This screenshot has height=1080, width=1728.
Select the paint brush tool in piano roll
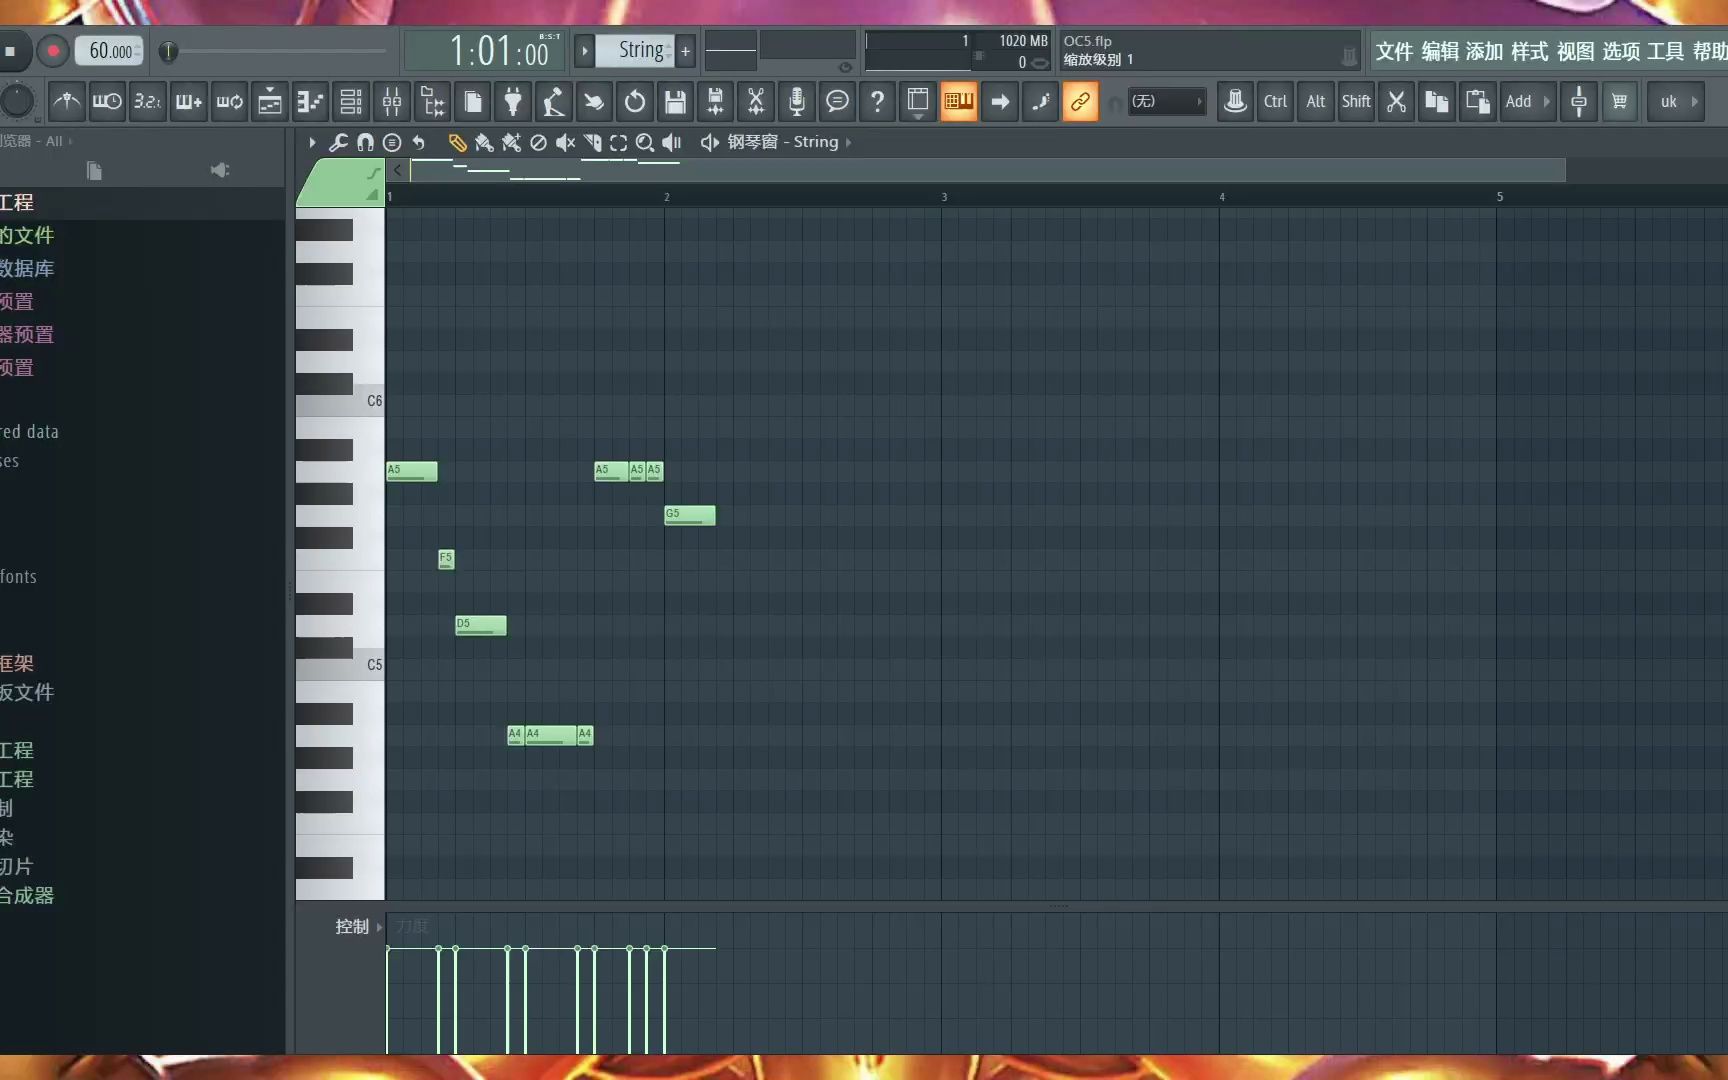[x=484, y=143]
